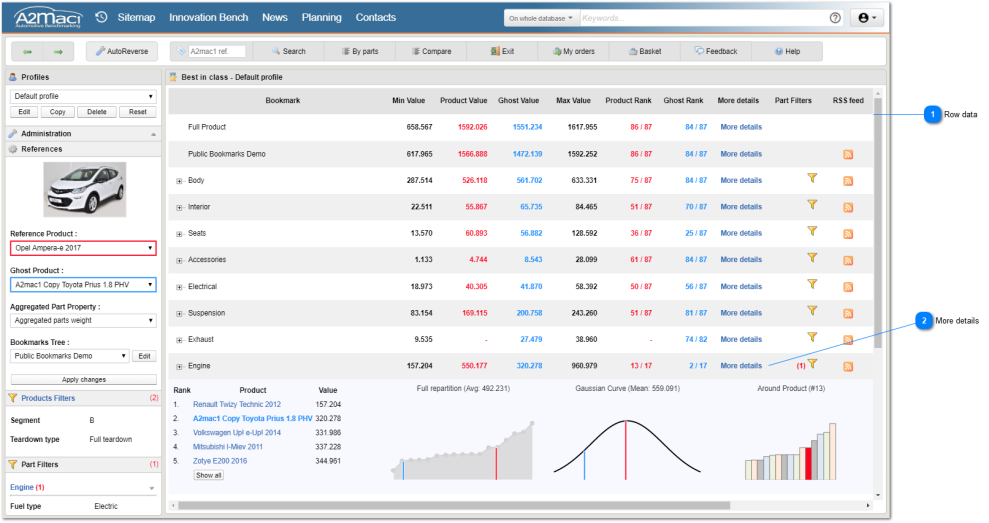Image resolution: width=989 pixels, height=523 pixels.
Task: Open the user account menu icon
Action: (867, 18)
